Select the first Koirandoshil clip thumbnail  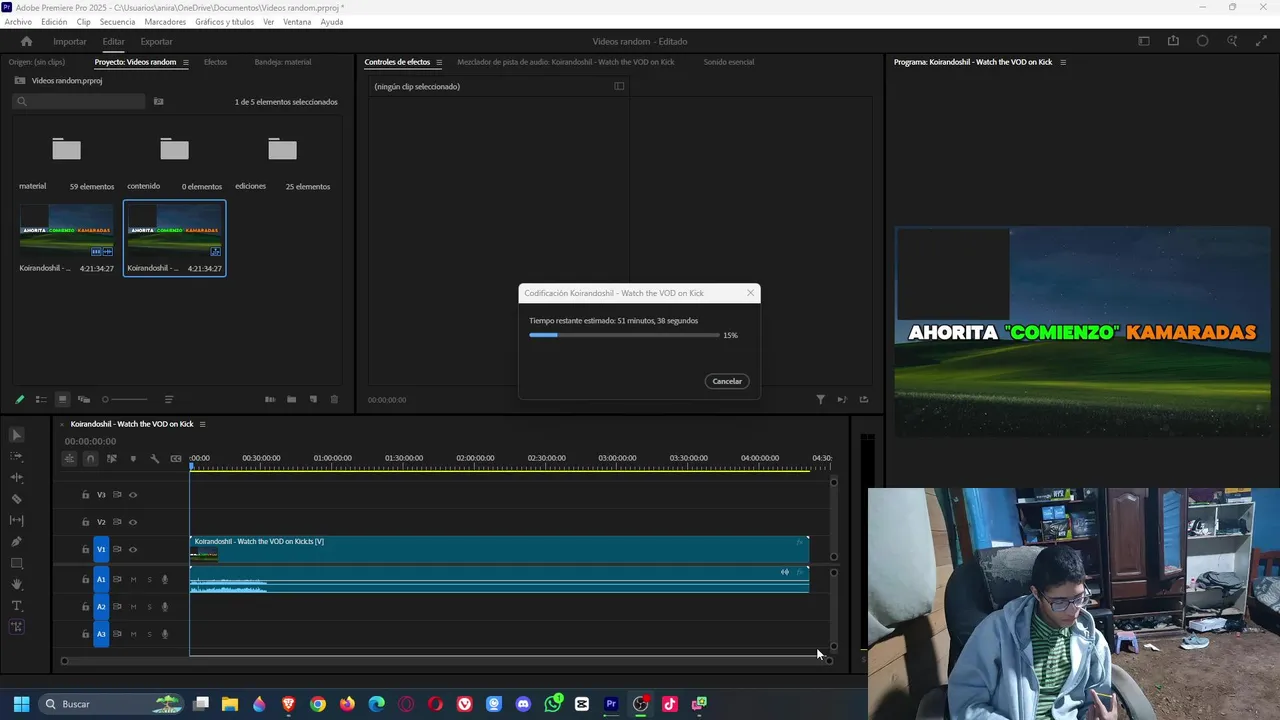point(66,232)
